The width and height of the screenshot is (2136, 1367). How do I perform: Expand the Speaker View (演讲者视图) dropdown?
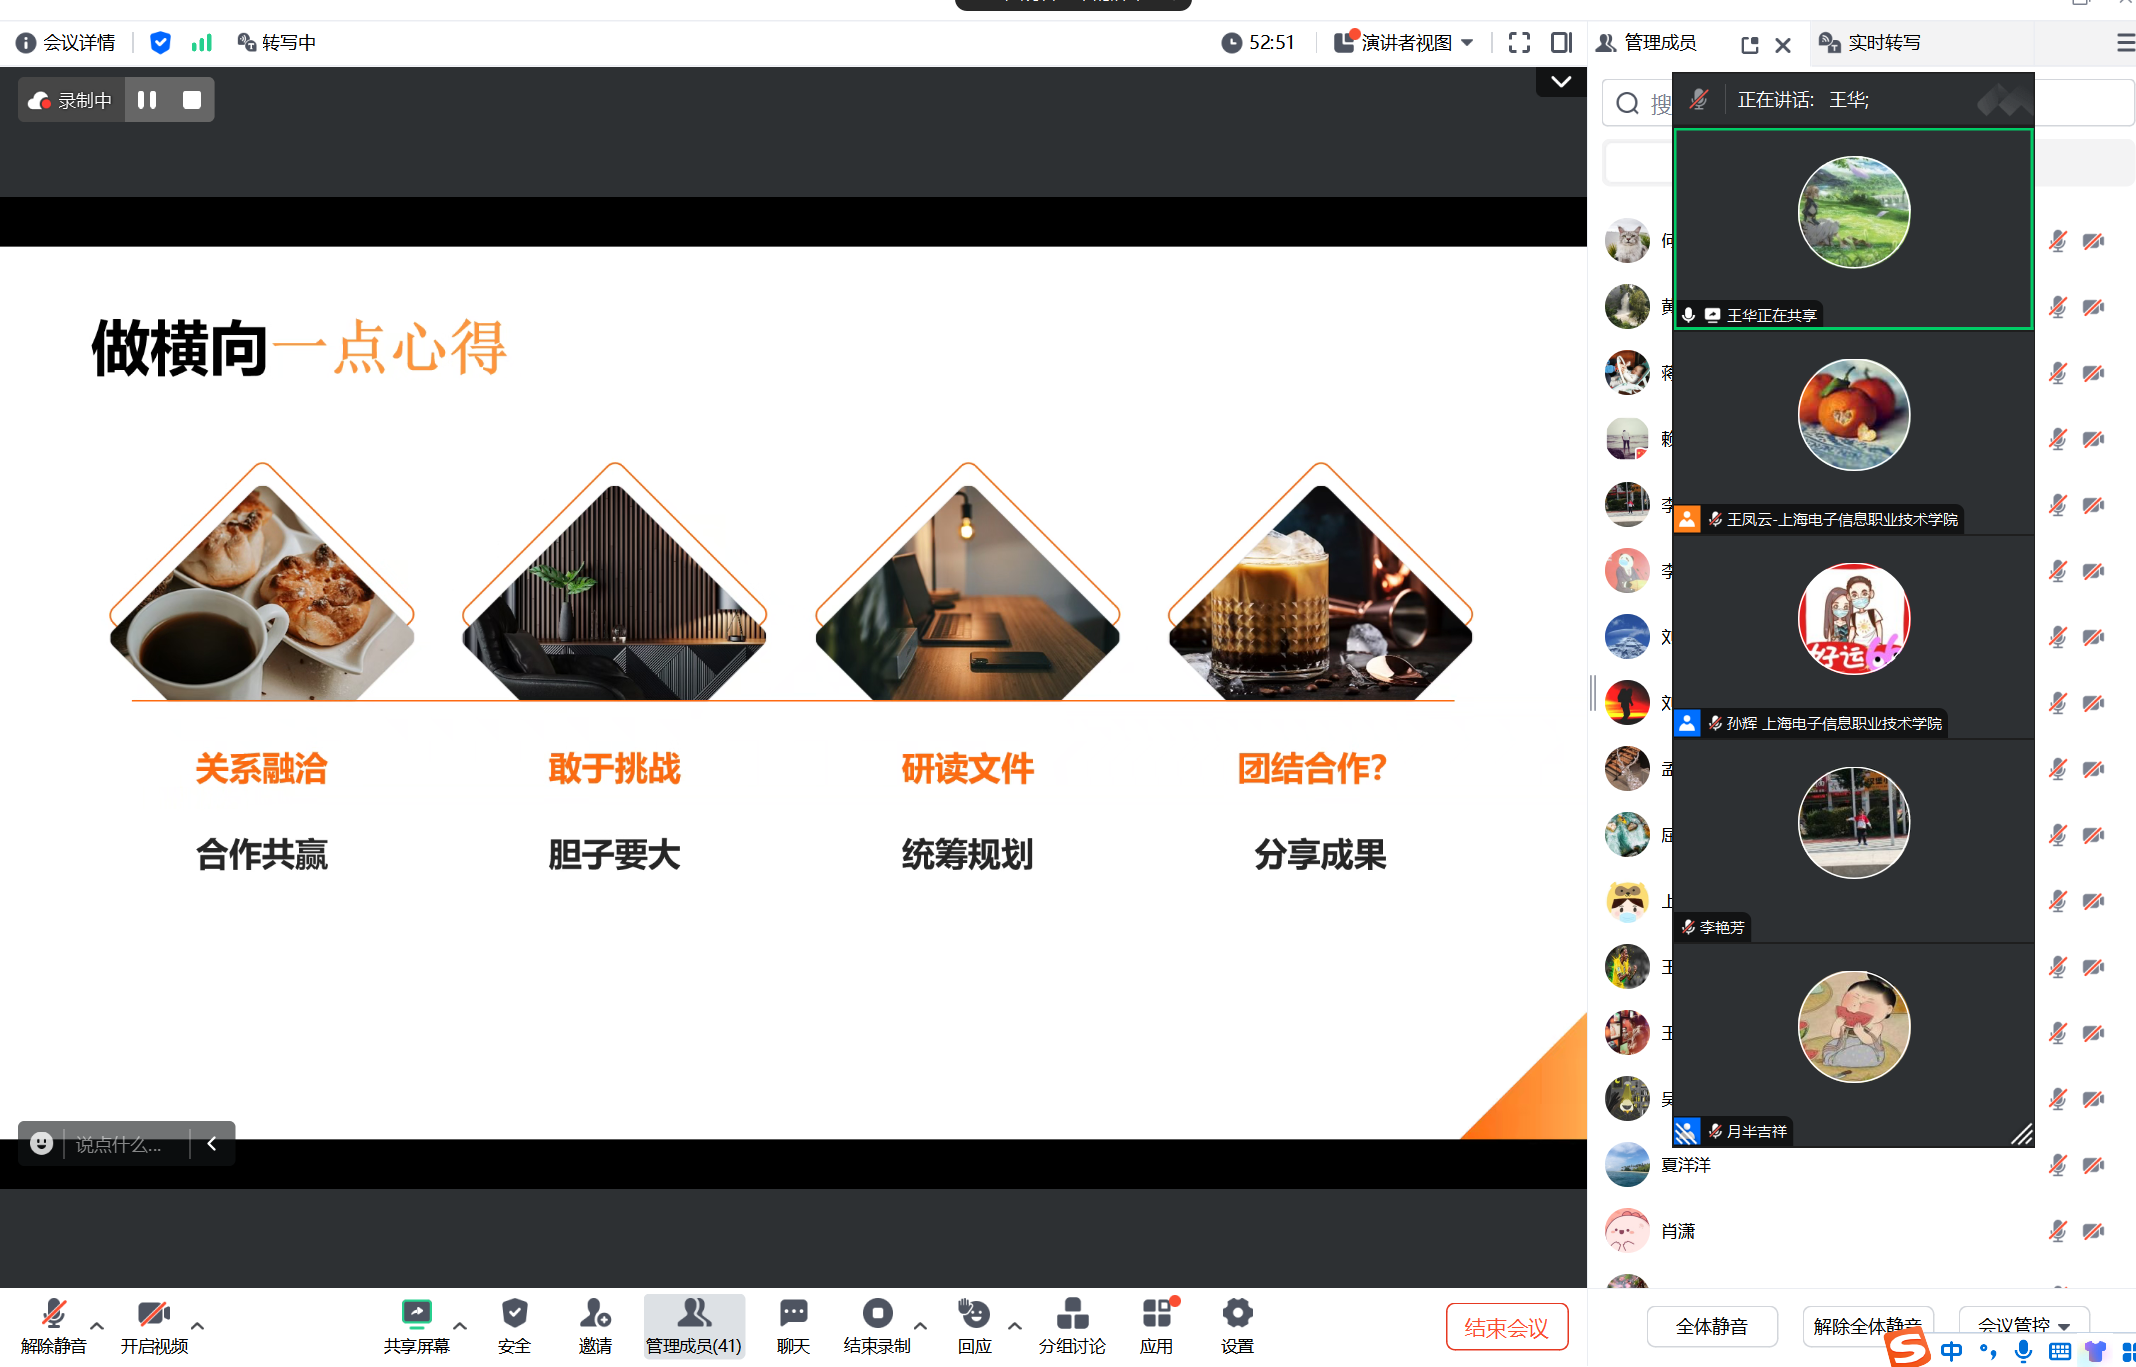pyautogui.click(x=1405, y=42)
